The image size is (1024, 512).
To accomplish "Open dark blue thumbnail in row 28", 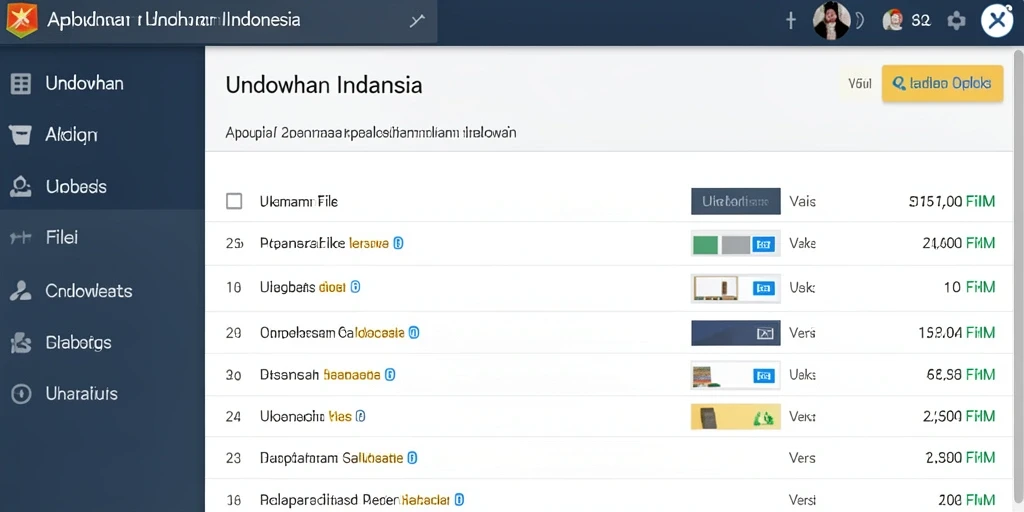I will 736,332.
